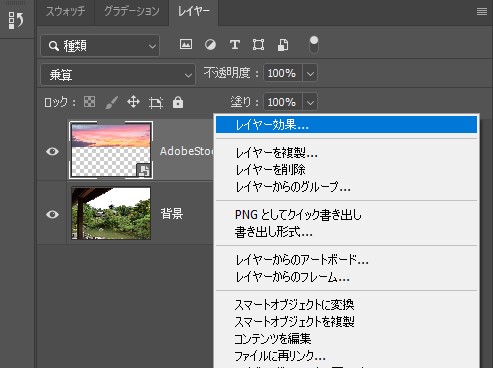
Task: Switch to the グラデーション tab
Action: pos(132,12)
